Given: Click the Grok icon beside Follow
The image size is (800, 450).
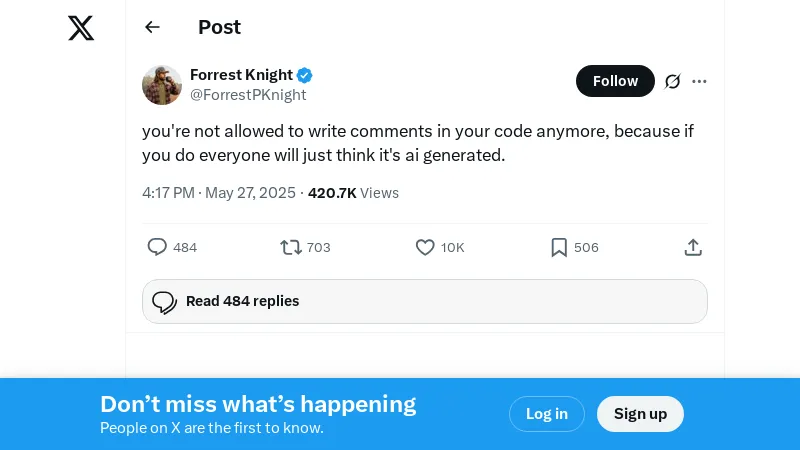Looking at the screenshot, I should 673,81.
